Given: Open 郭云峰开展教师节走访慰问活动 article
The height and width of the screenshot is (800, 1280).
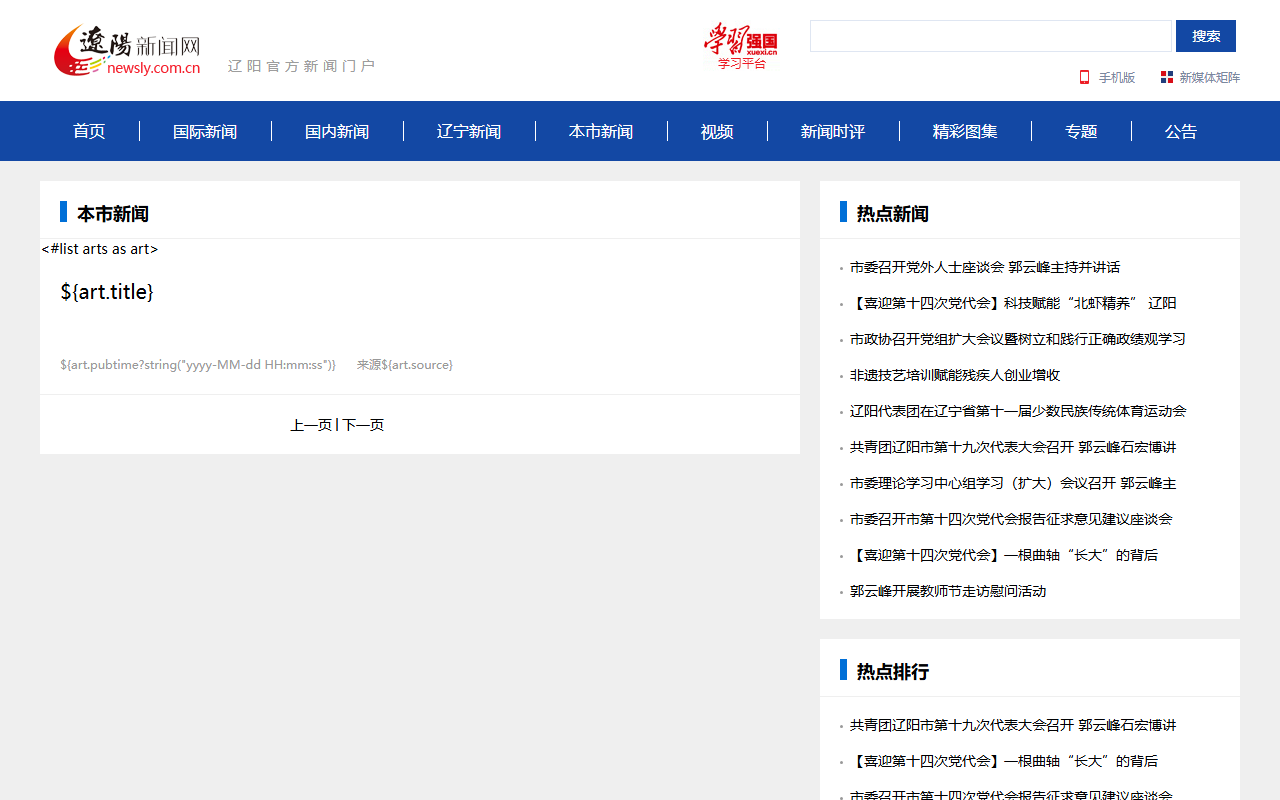Looking at the screenshot, I should (x=948, y=591).
